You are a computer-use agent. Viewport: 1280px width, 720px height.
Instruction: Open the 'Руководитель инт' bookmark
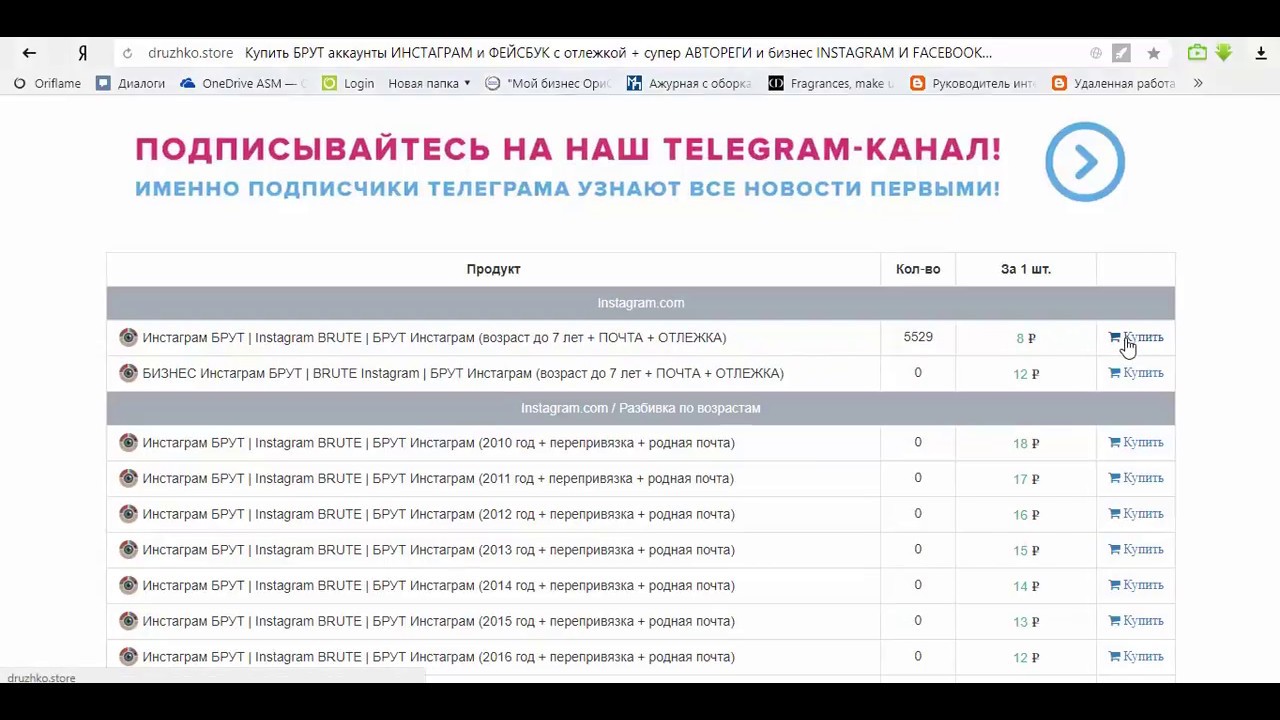point(973,83)
